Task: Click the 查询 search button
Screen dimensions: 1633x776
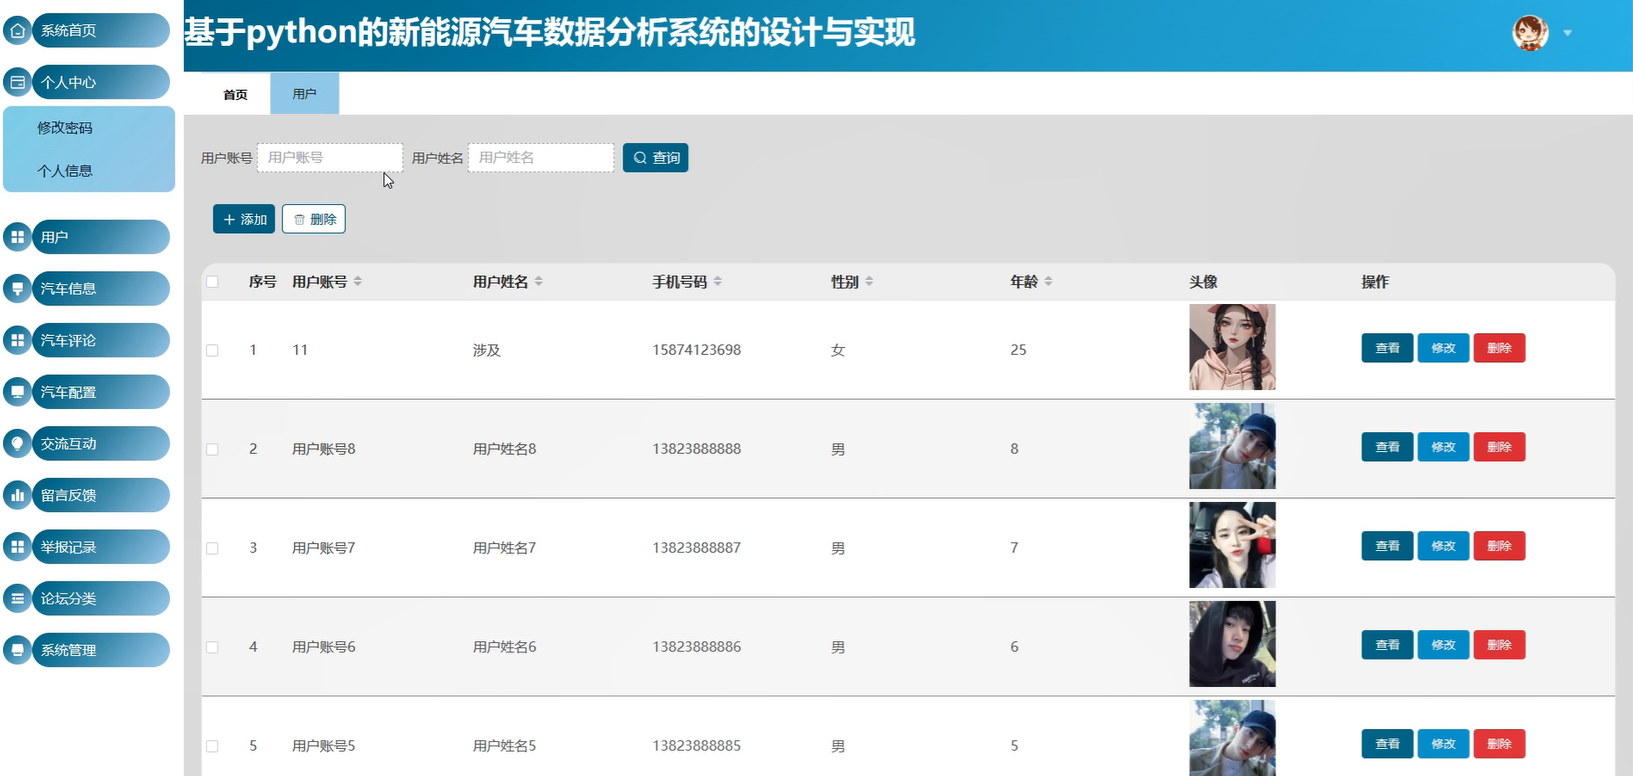Action: [655, 158]
